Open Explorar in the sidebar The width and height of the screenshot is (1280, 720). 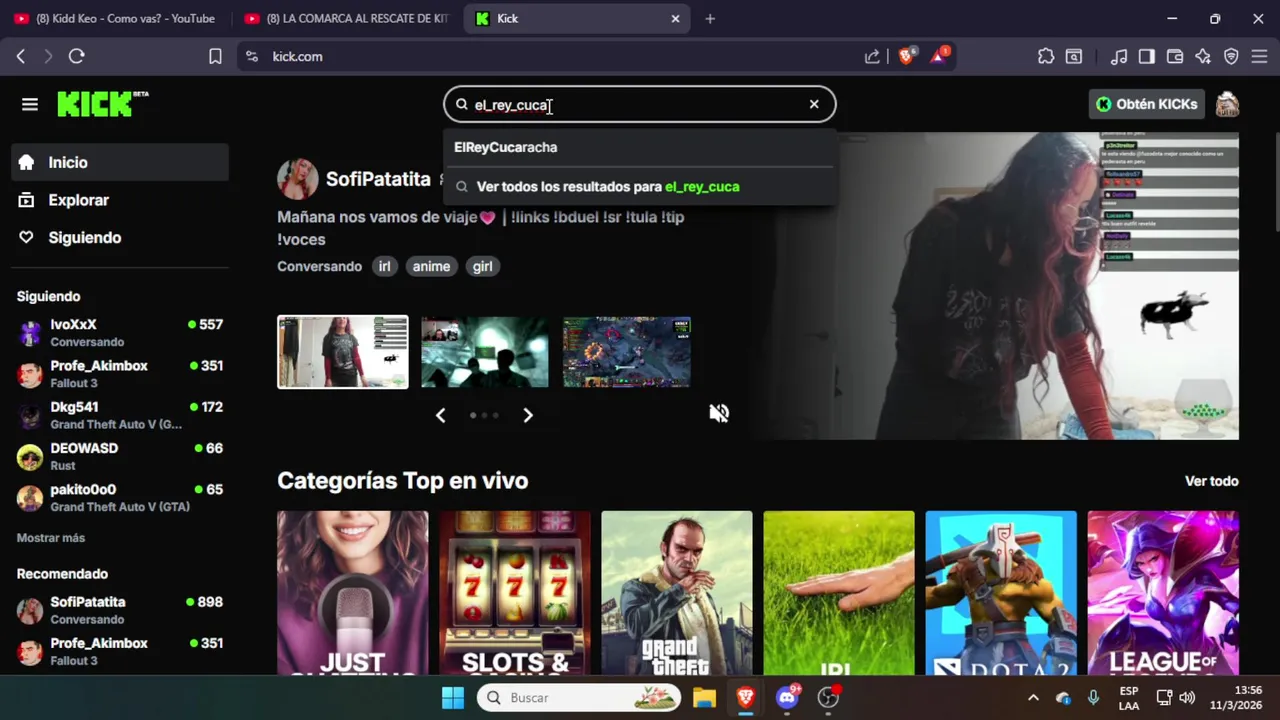120,200
